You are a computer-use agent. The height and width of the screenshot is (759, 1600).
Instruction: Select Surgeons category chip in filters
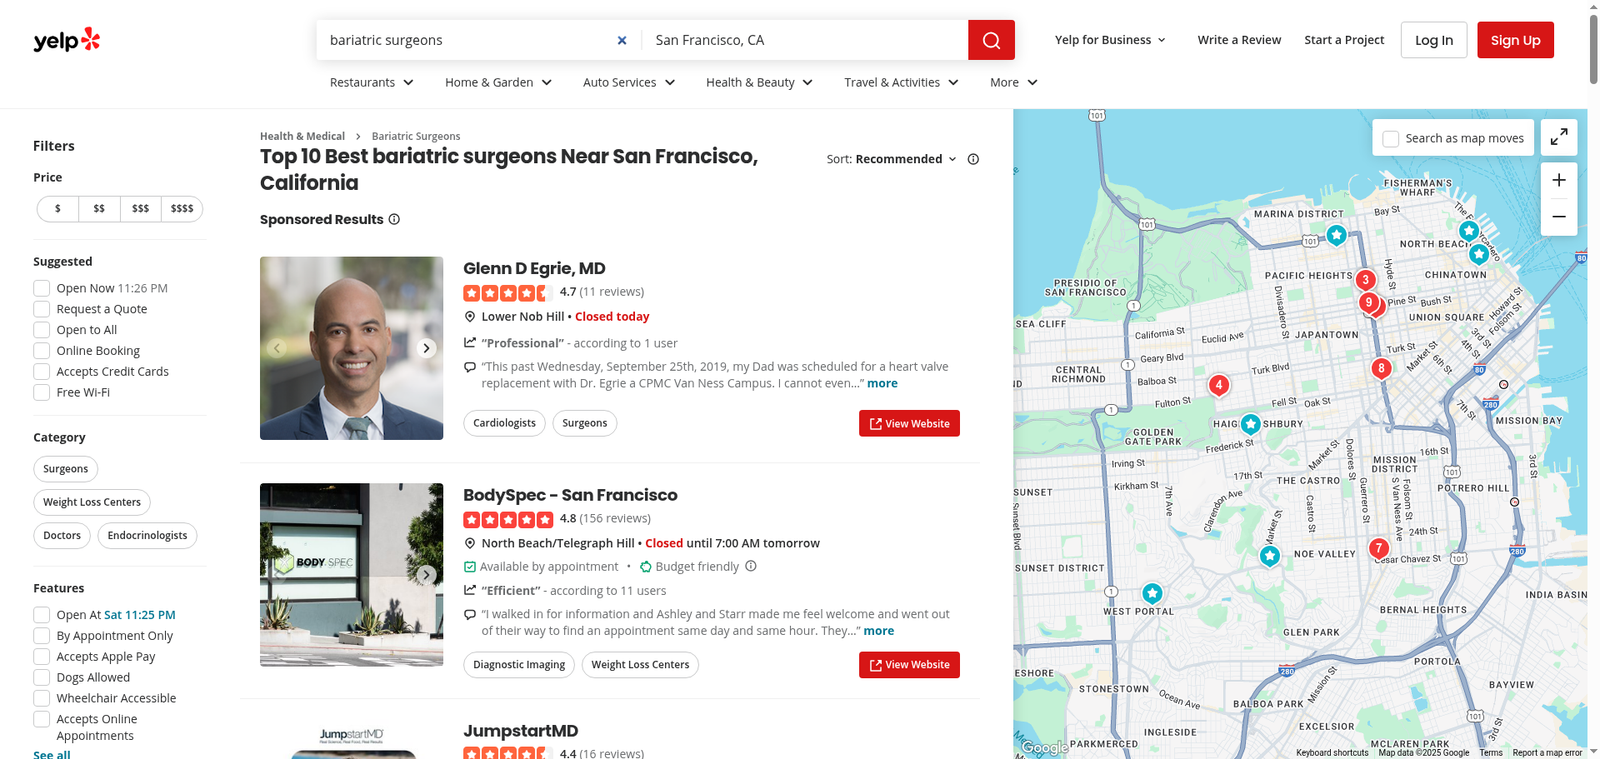coord(66,469)
